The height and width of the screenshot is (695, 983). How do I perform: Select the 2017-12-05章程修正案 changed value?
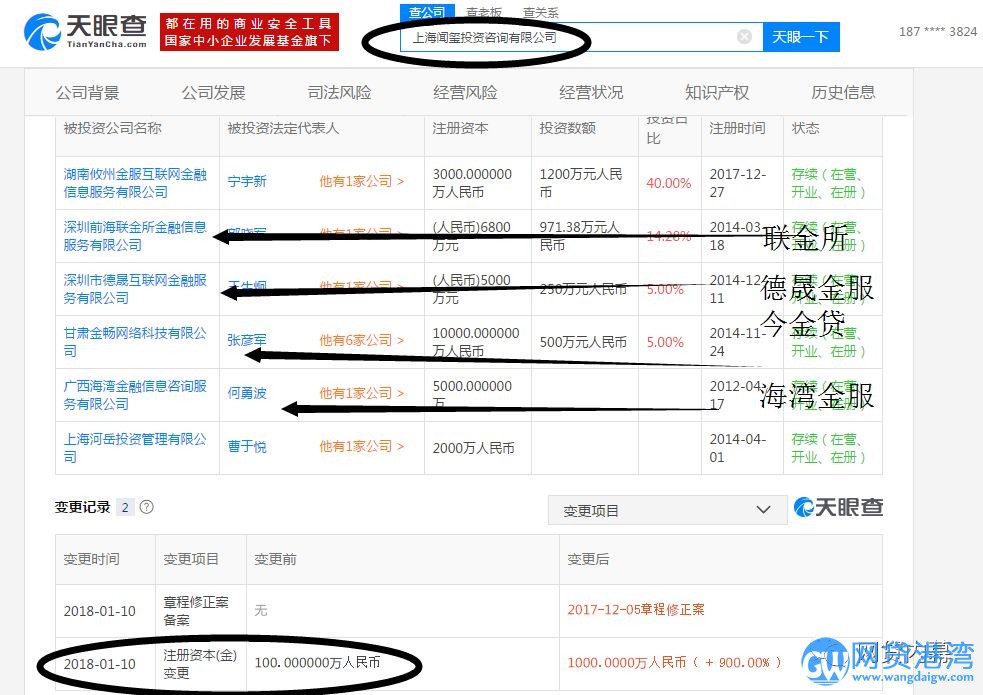636,609
